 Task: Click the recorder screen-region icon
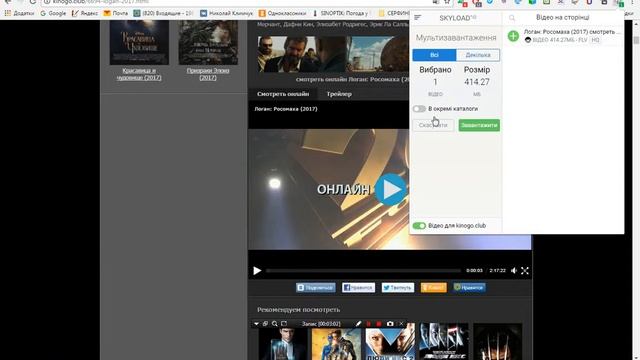pos(284,324)
